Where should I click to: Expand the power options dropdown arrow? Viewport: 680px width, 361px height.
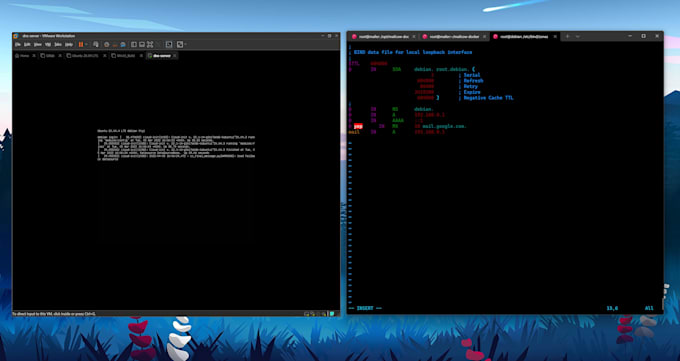(86, 44)
